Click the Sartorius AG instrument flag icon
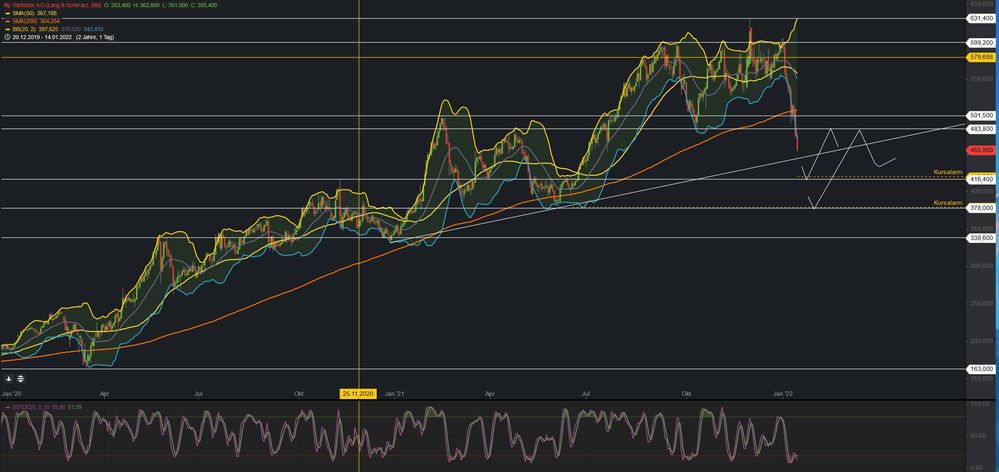Image resolution: width=999 pixels, height=472 pixels. (x=5, y=5)
